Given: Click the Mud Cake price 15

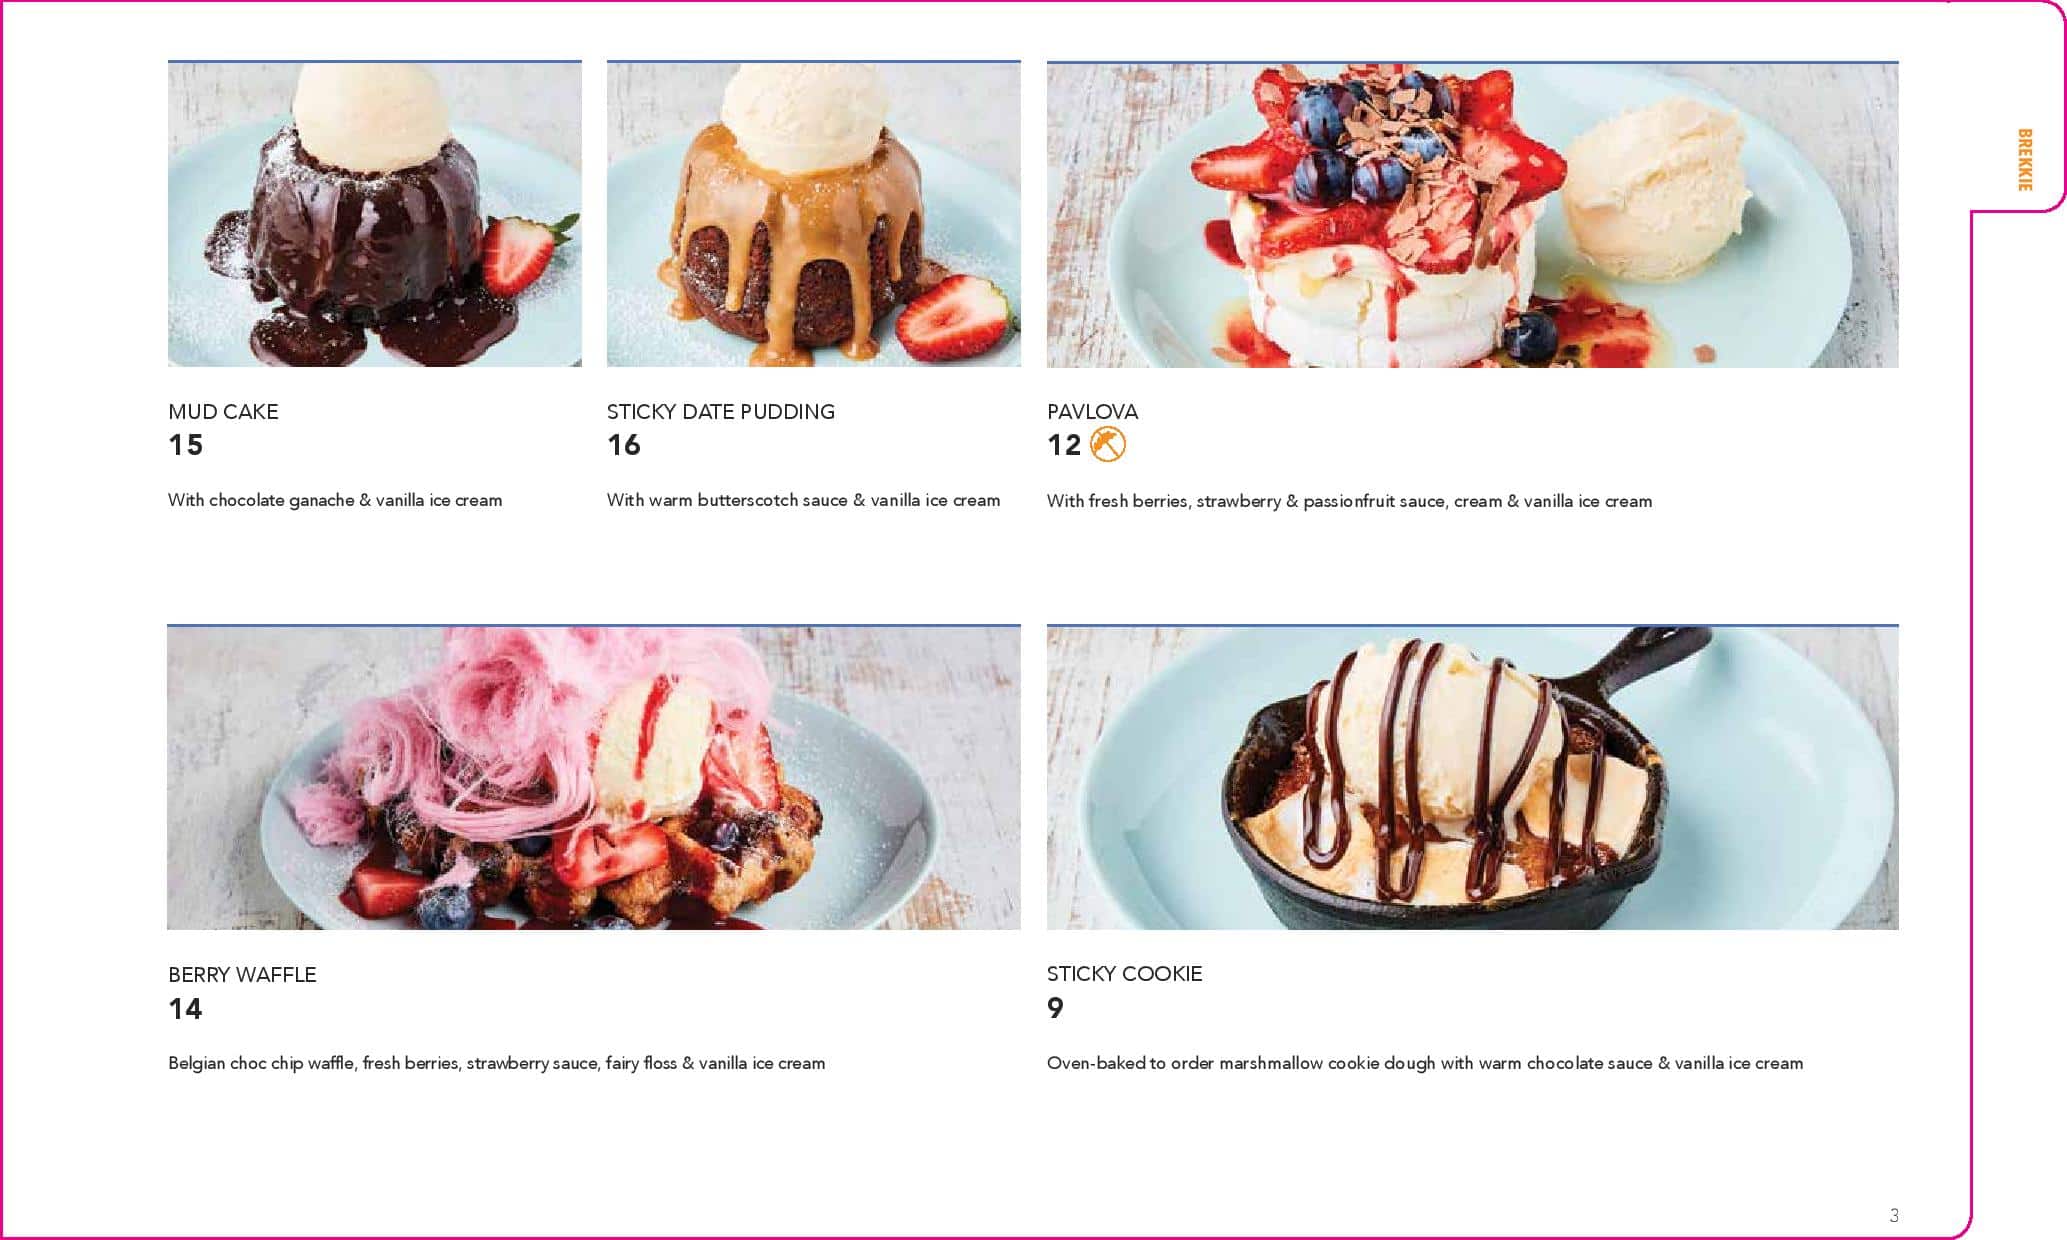Looking at the screenshot, I should 185,445.
